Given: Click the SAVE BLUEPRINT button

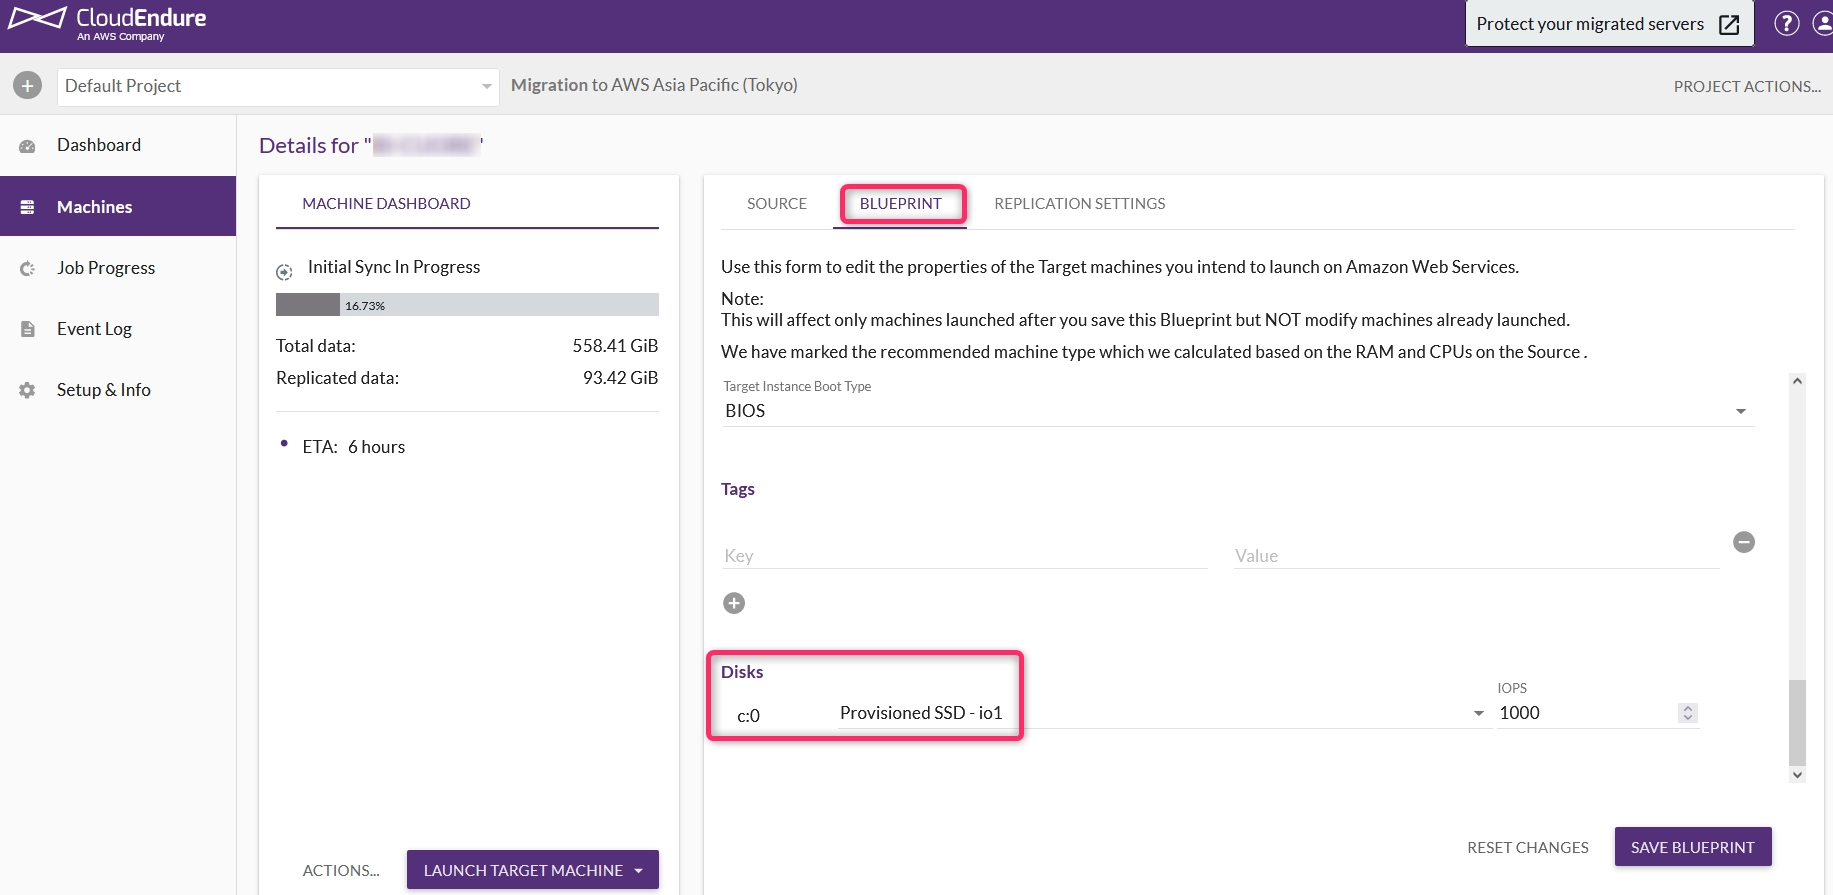Looking at the screenshot, I should coord(1692,847).
